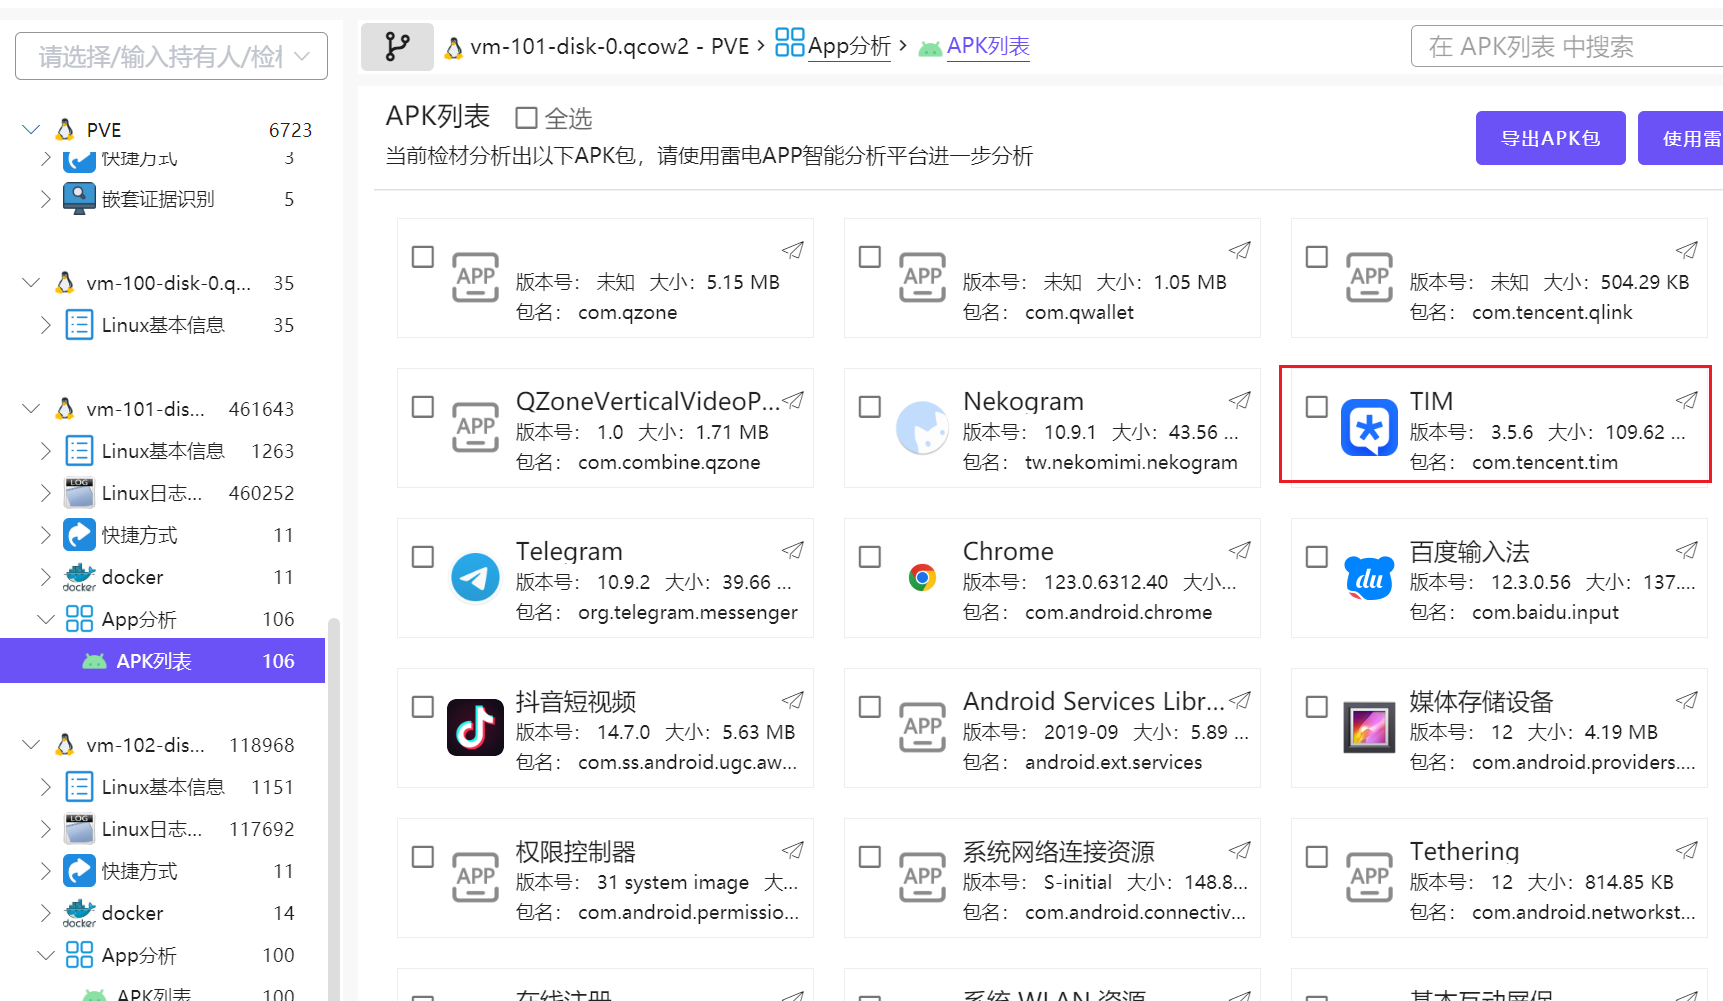Click the 媒体存储设备 app icon
The width and height of the screenshot is (1723, 1001).
click(1368, 728)
